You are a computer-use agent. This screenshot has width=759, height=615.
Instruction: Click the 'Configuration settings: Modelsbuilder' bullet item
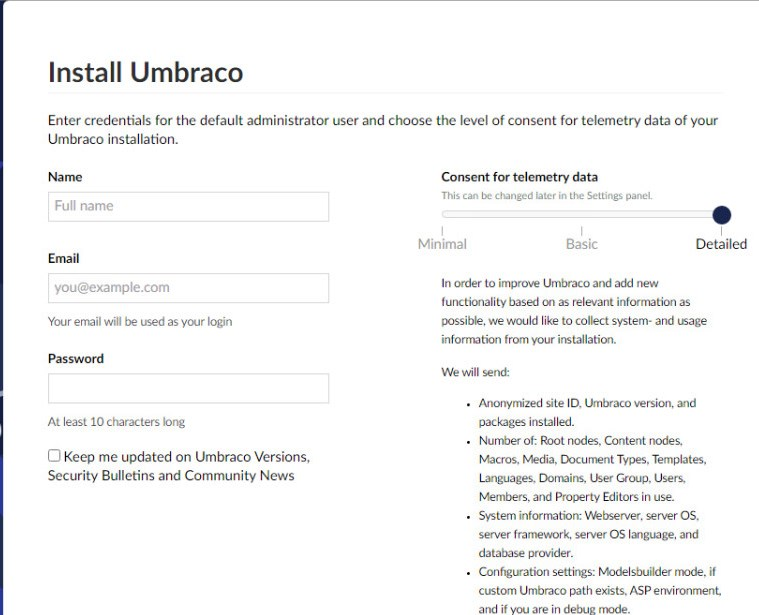point(600,590)
